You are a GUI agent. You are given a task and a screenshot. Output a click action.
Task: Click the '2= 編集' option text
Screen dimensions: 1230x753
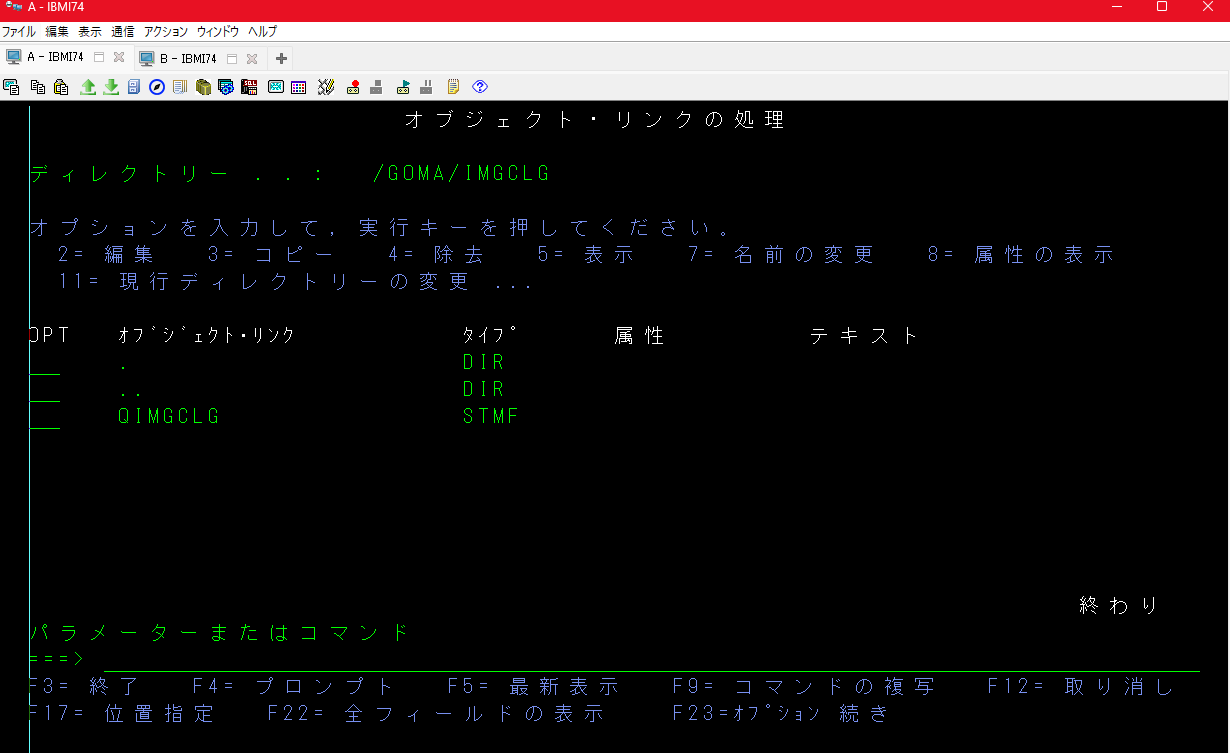pyautogui.click(x=106, y=255)
